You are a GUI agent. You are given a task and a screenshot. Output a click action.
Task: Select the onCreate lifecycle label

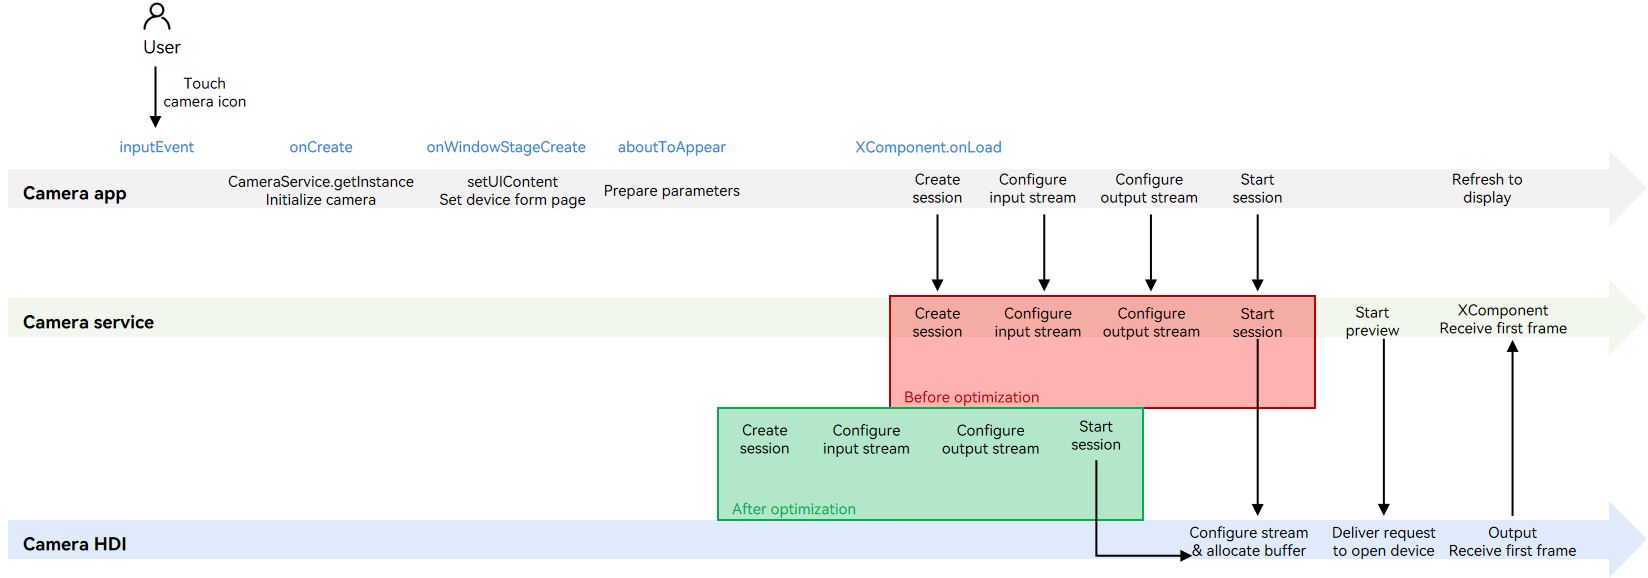(321, 147)
